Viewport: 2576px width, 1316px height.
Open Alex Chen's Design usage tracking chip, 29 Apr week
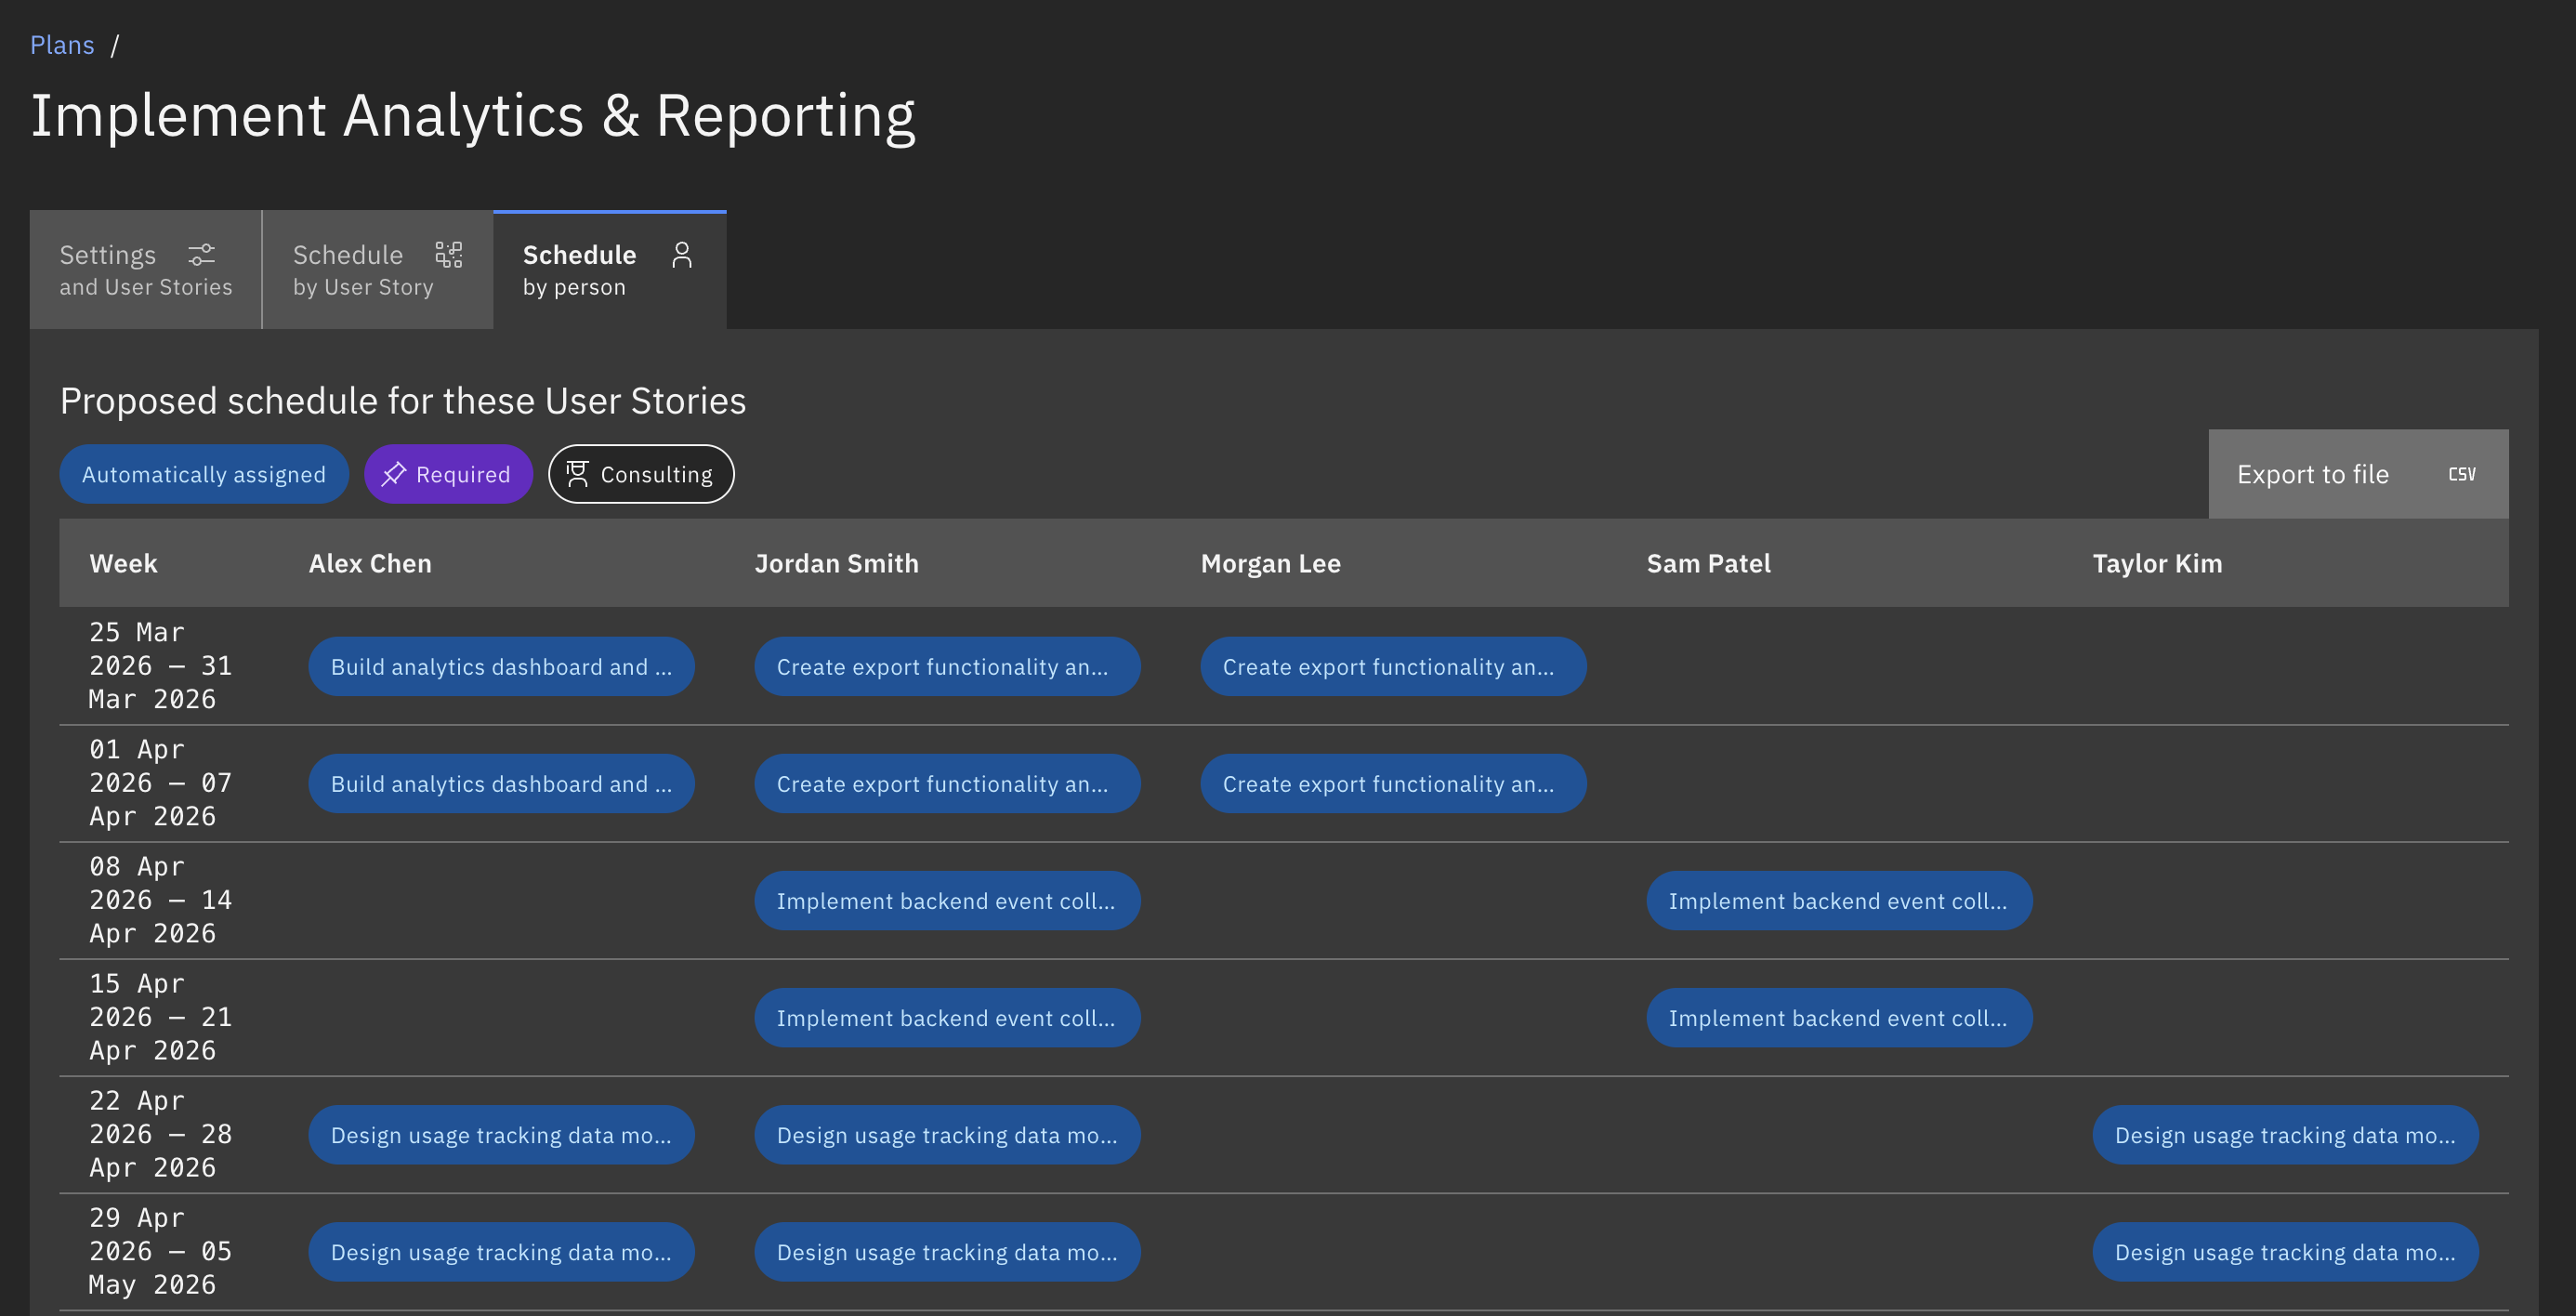coord(502,1252)
